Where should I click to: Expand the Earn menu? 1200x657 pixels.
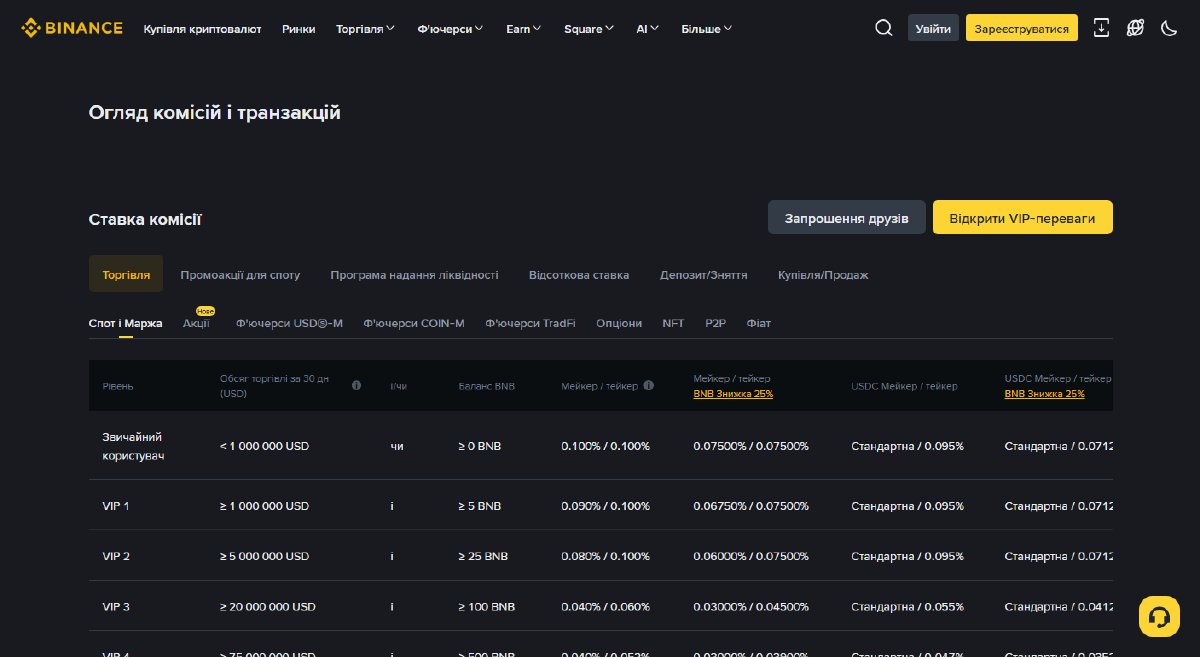(524, 29)
